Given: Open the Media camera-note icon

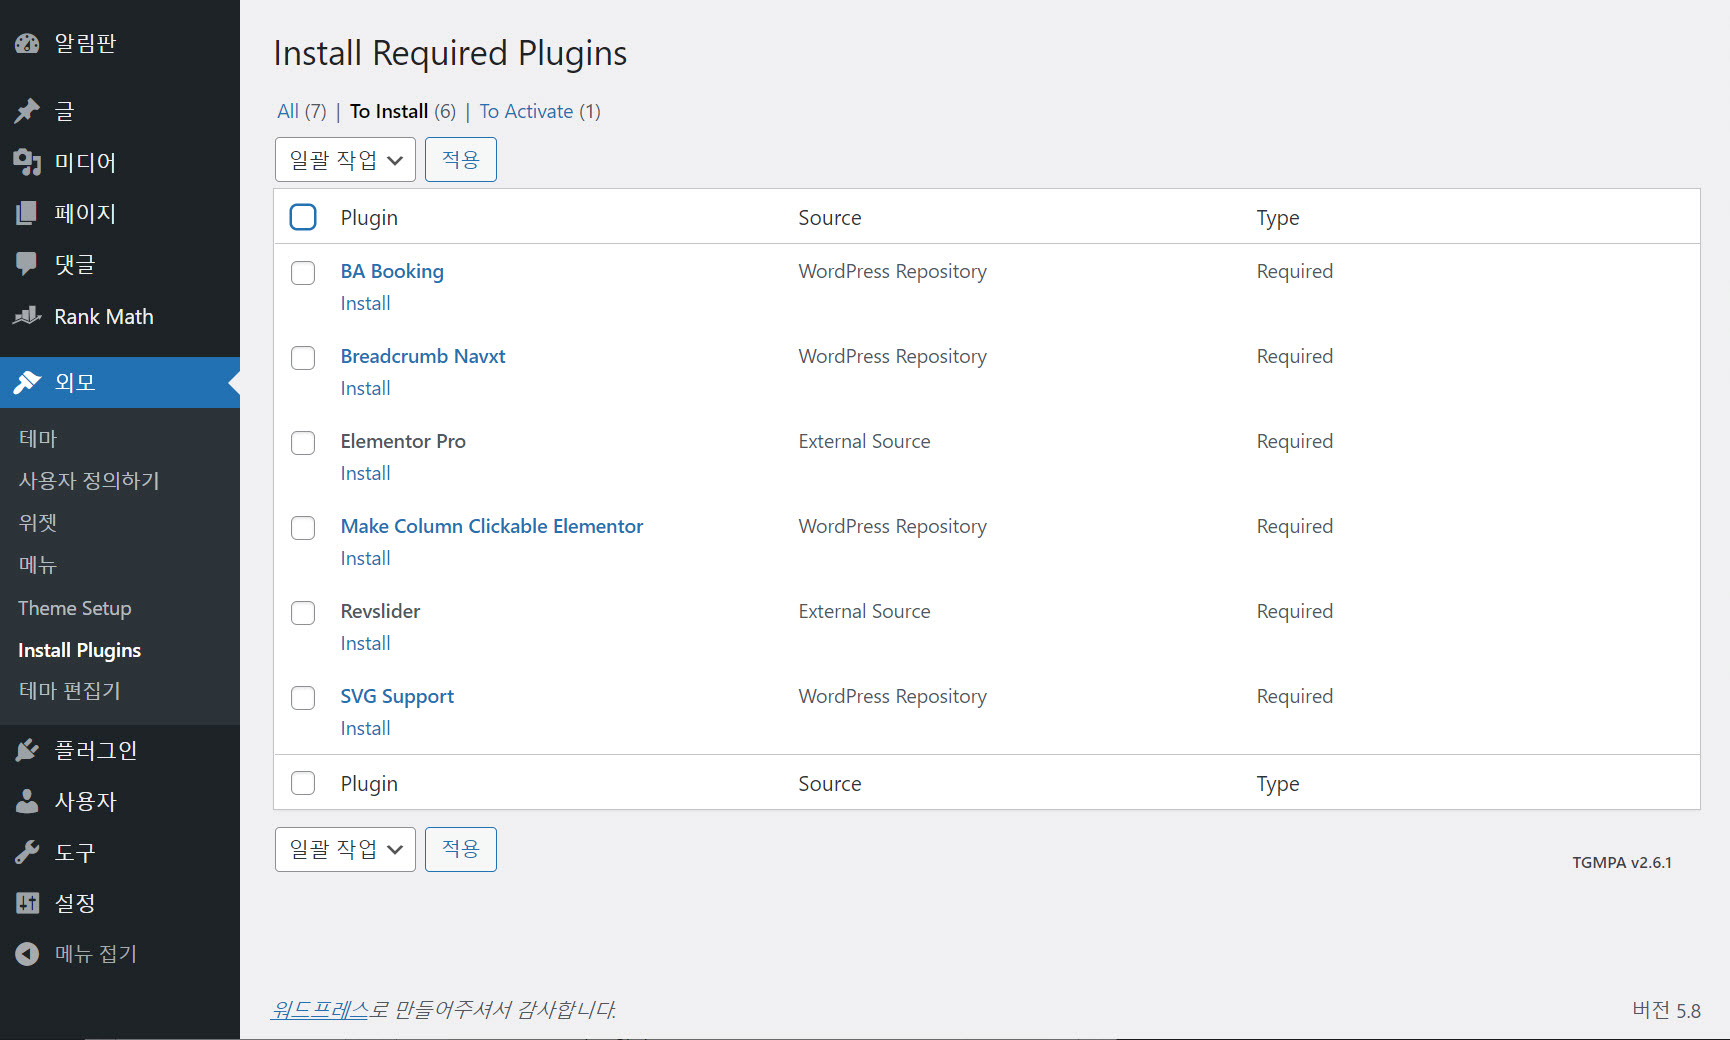Looking at the screenshot, I should click(27, 162).
